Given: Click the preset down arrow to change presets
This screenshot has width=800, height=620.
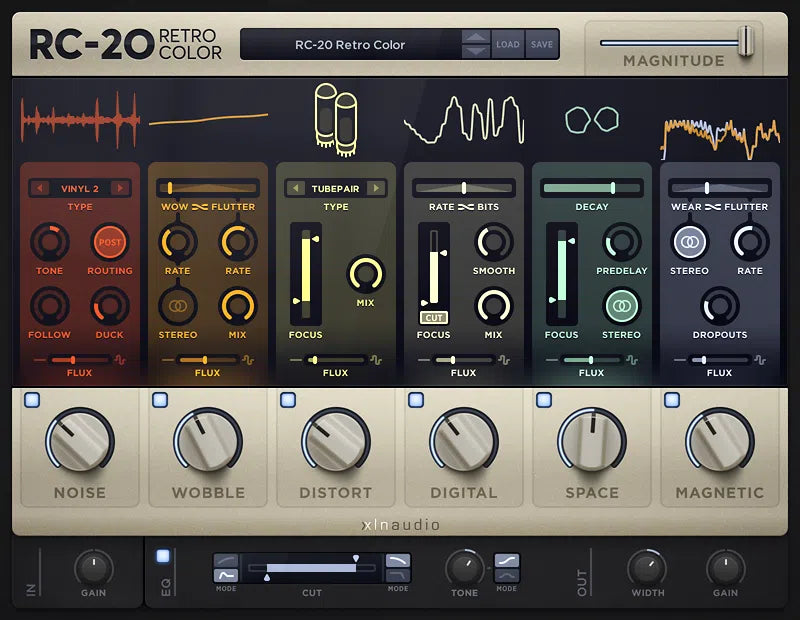Looking at the screenshot, I should pos(474,50).
